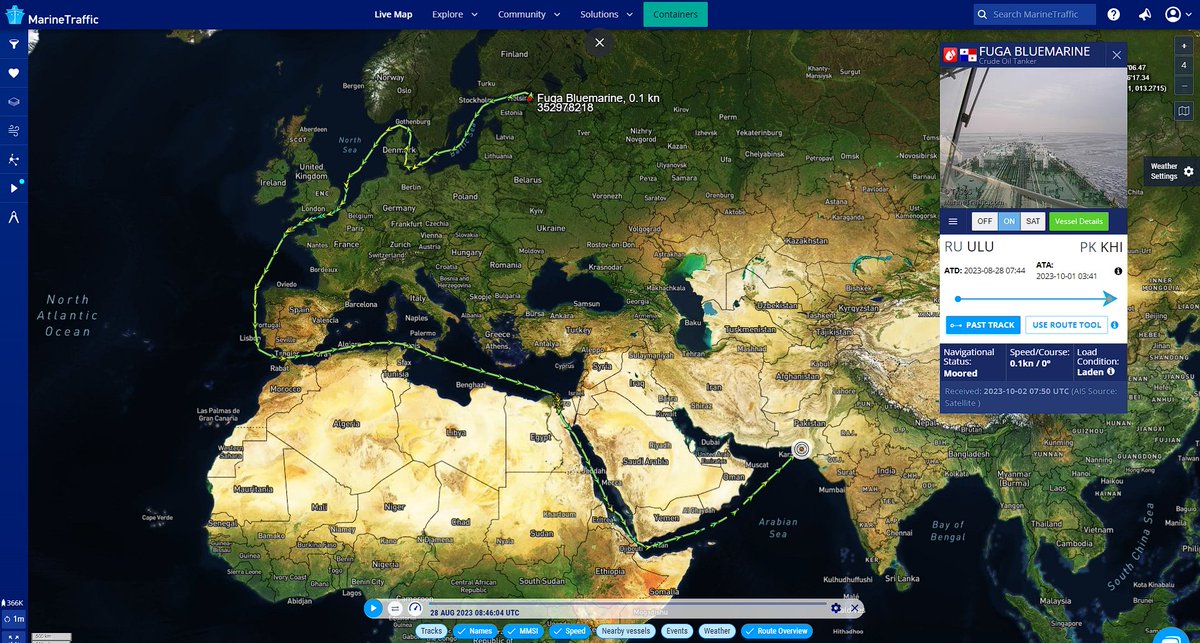Click the info icon next to ATA
The width and height of the screenshot is (1200, 643).
[x=1117, y=271]
